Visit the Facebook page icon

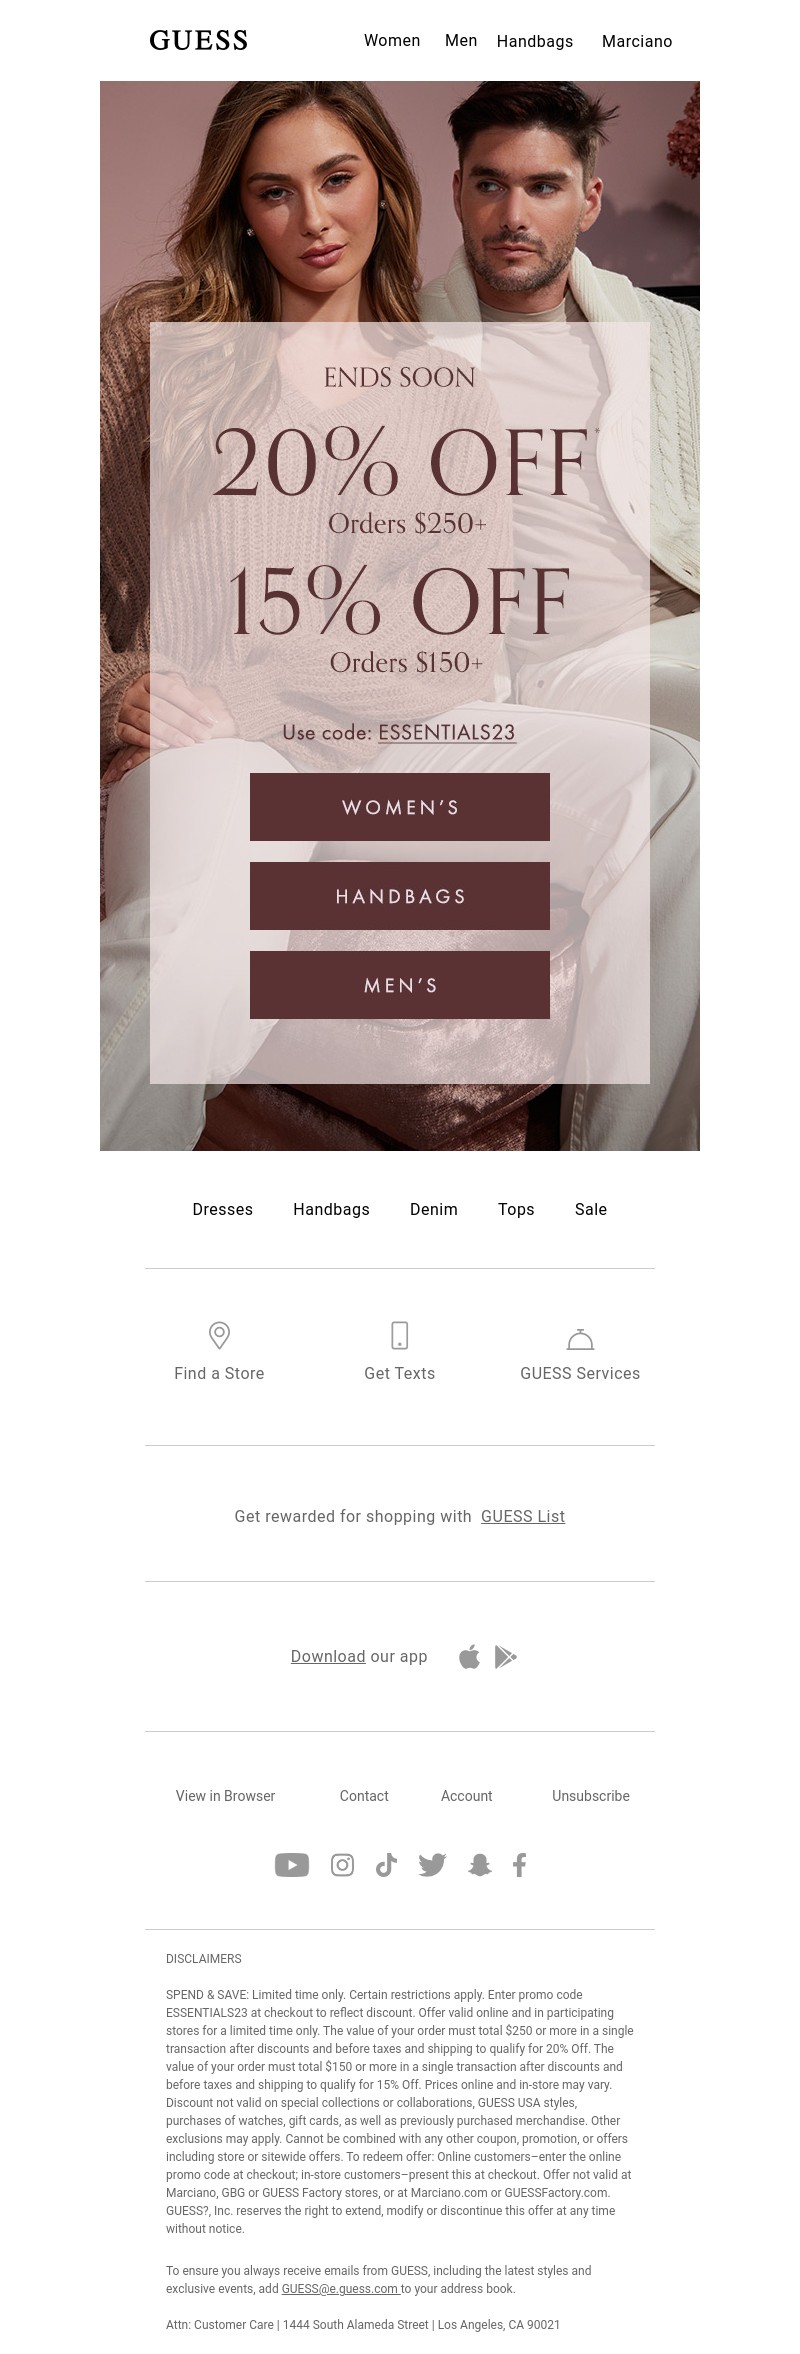520,1865
